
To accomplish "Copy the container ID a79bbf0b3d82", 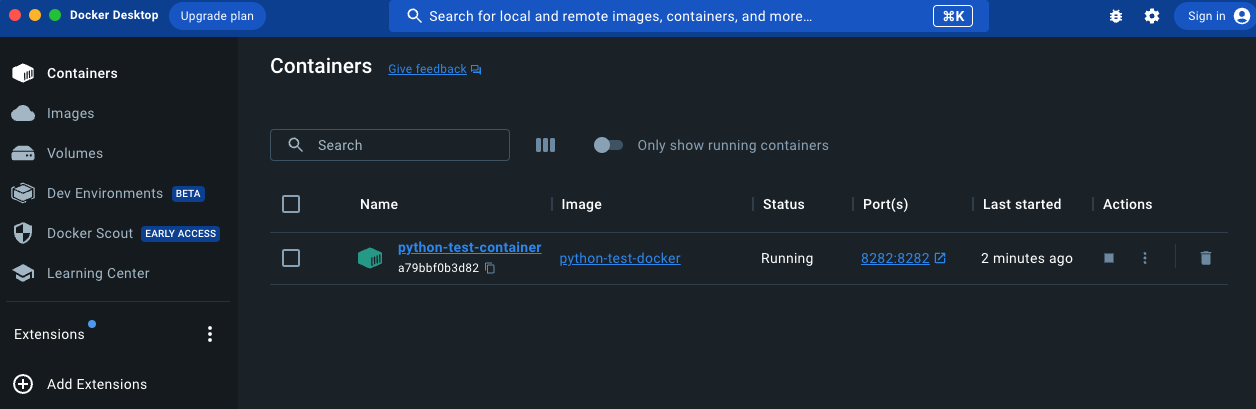I will [490, 268].
